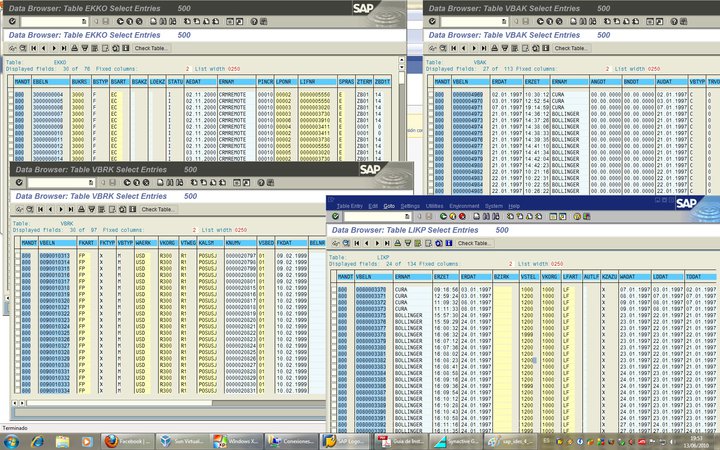The width and height of the screenshot is (720, 450).
Task: Click Enter checkmark icon in EKKO window
Action: coord(12,21)
